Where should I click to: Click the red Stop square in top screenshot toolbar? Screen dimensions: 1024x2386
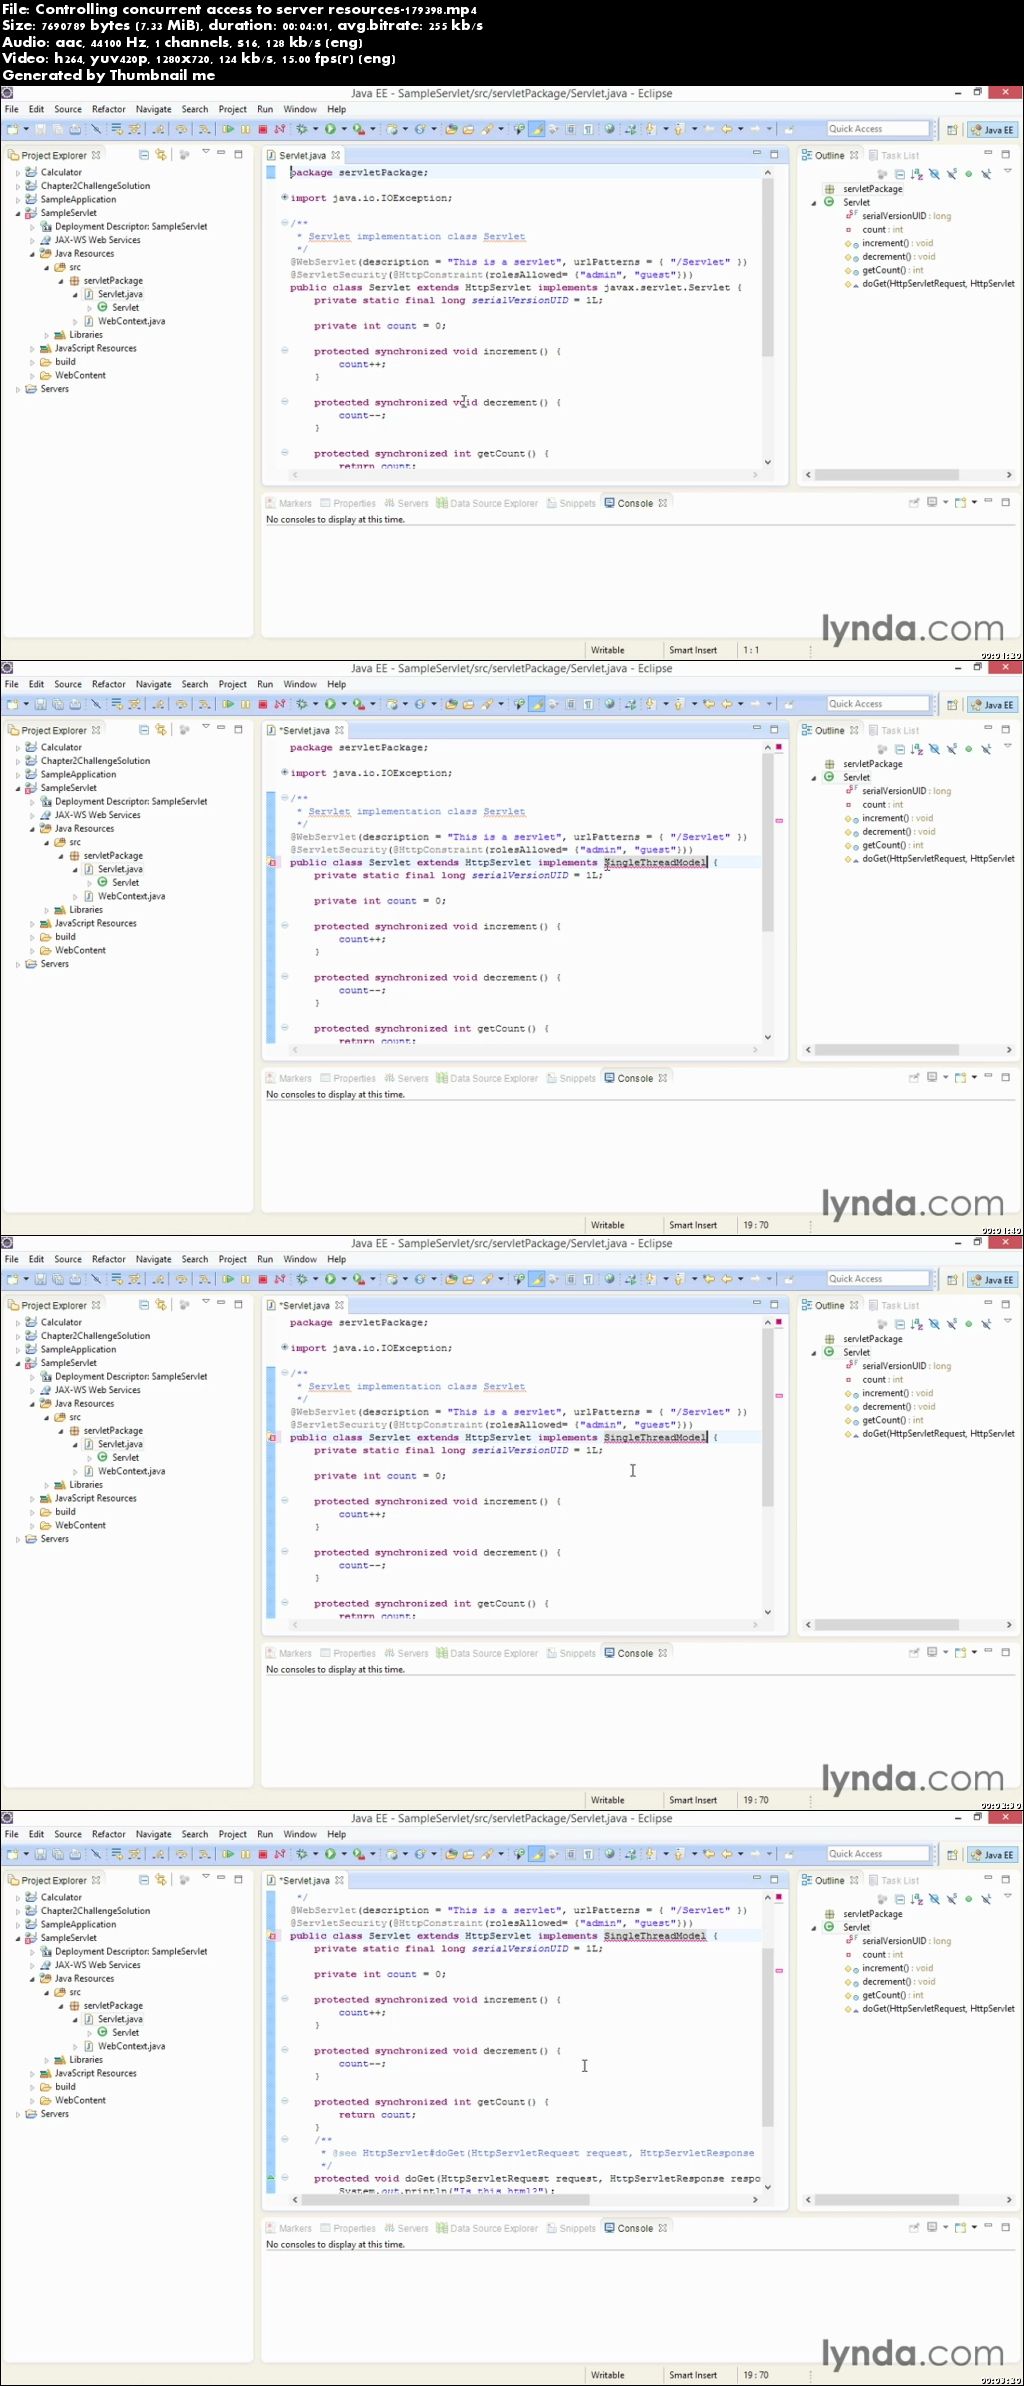click(x=263, y=129)
